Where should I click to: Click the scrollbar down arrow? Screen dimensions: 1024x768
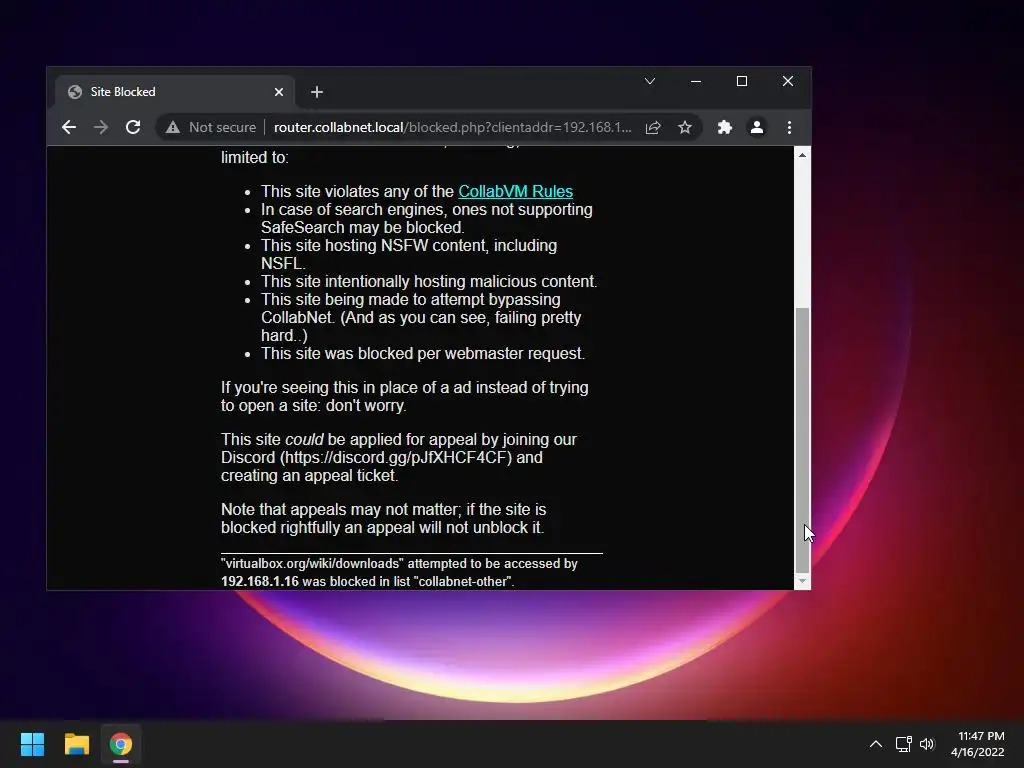(x=802, y=581)
